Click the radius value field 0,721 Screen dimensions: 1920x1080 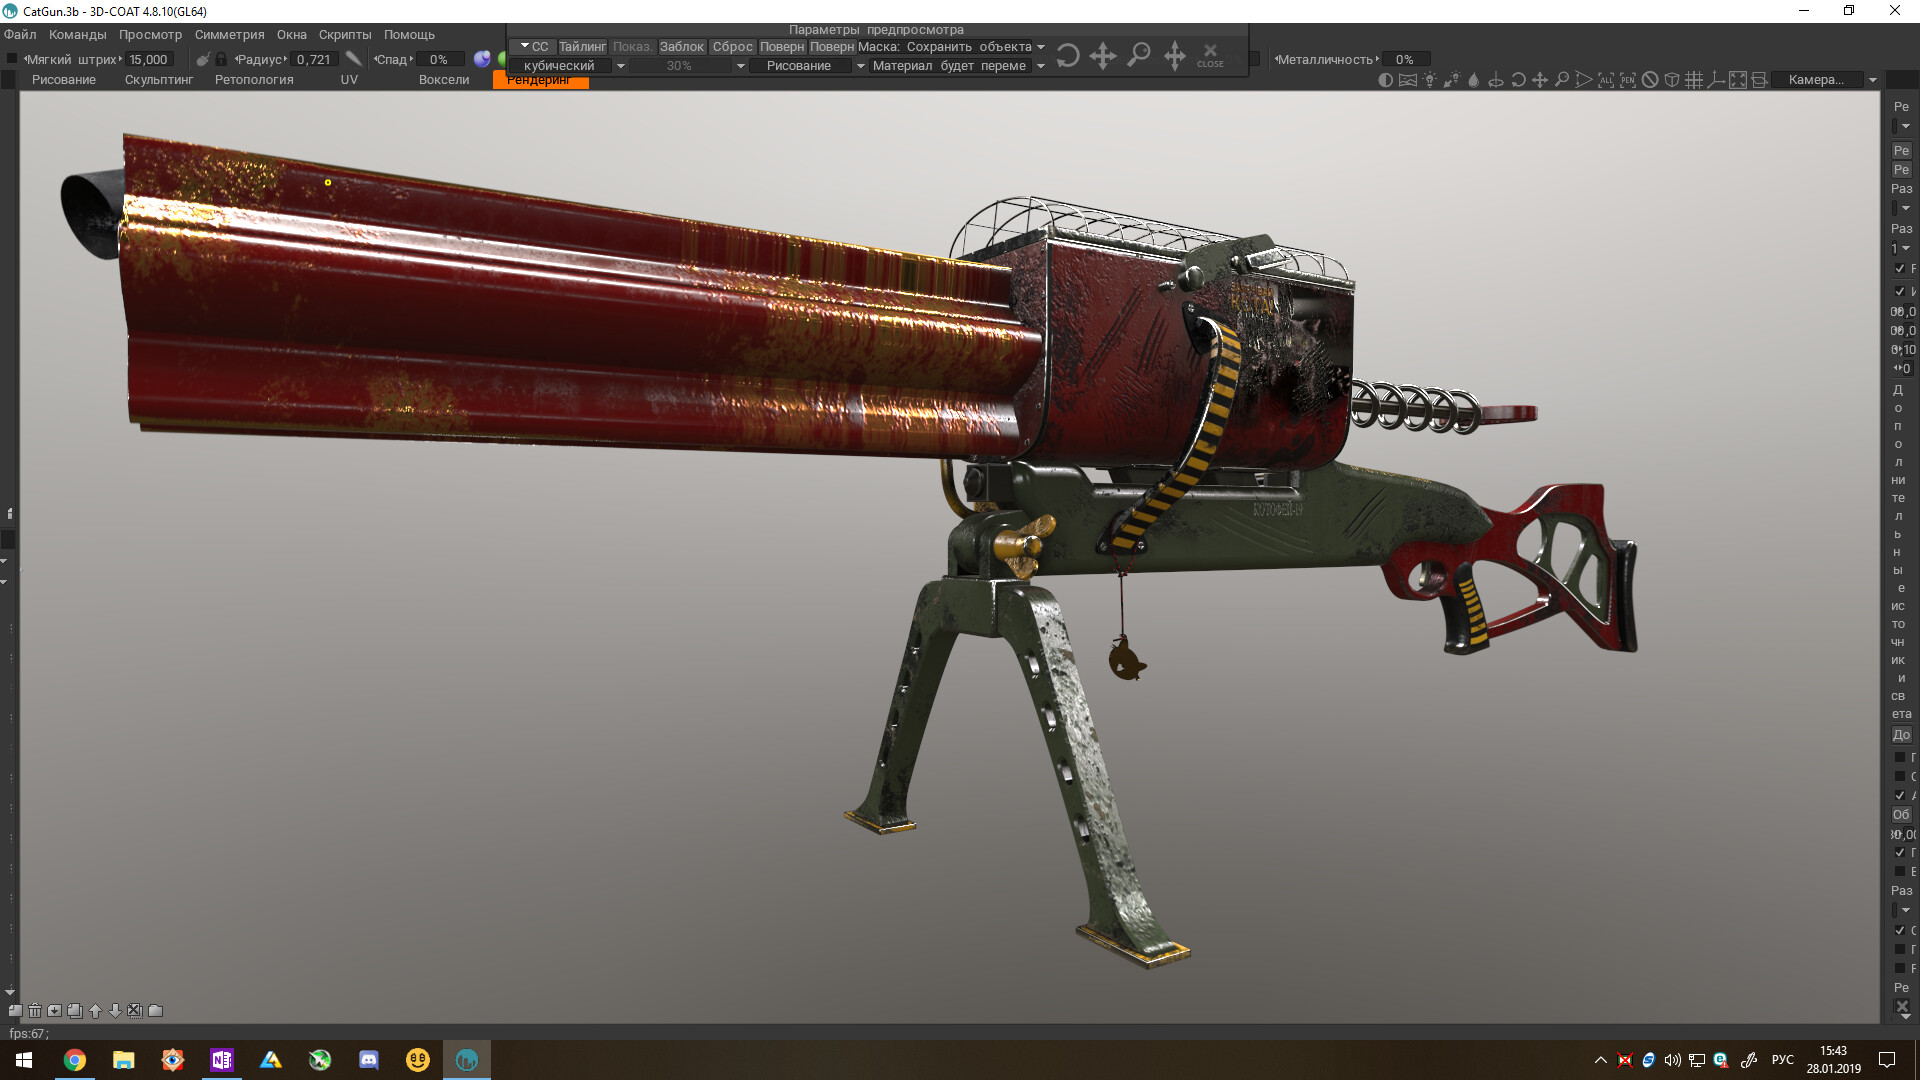click(313, 60)
